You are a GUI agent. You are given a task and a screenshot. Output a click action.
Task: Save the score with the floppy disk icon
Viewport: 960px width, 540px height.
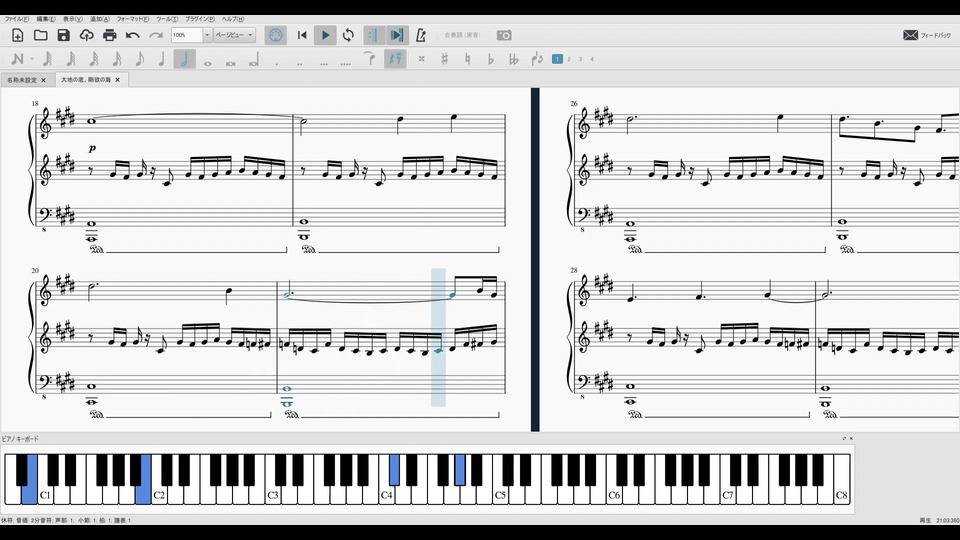tap(64, 35)
